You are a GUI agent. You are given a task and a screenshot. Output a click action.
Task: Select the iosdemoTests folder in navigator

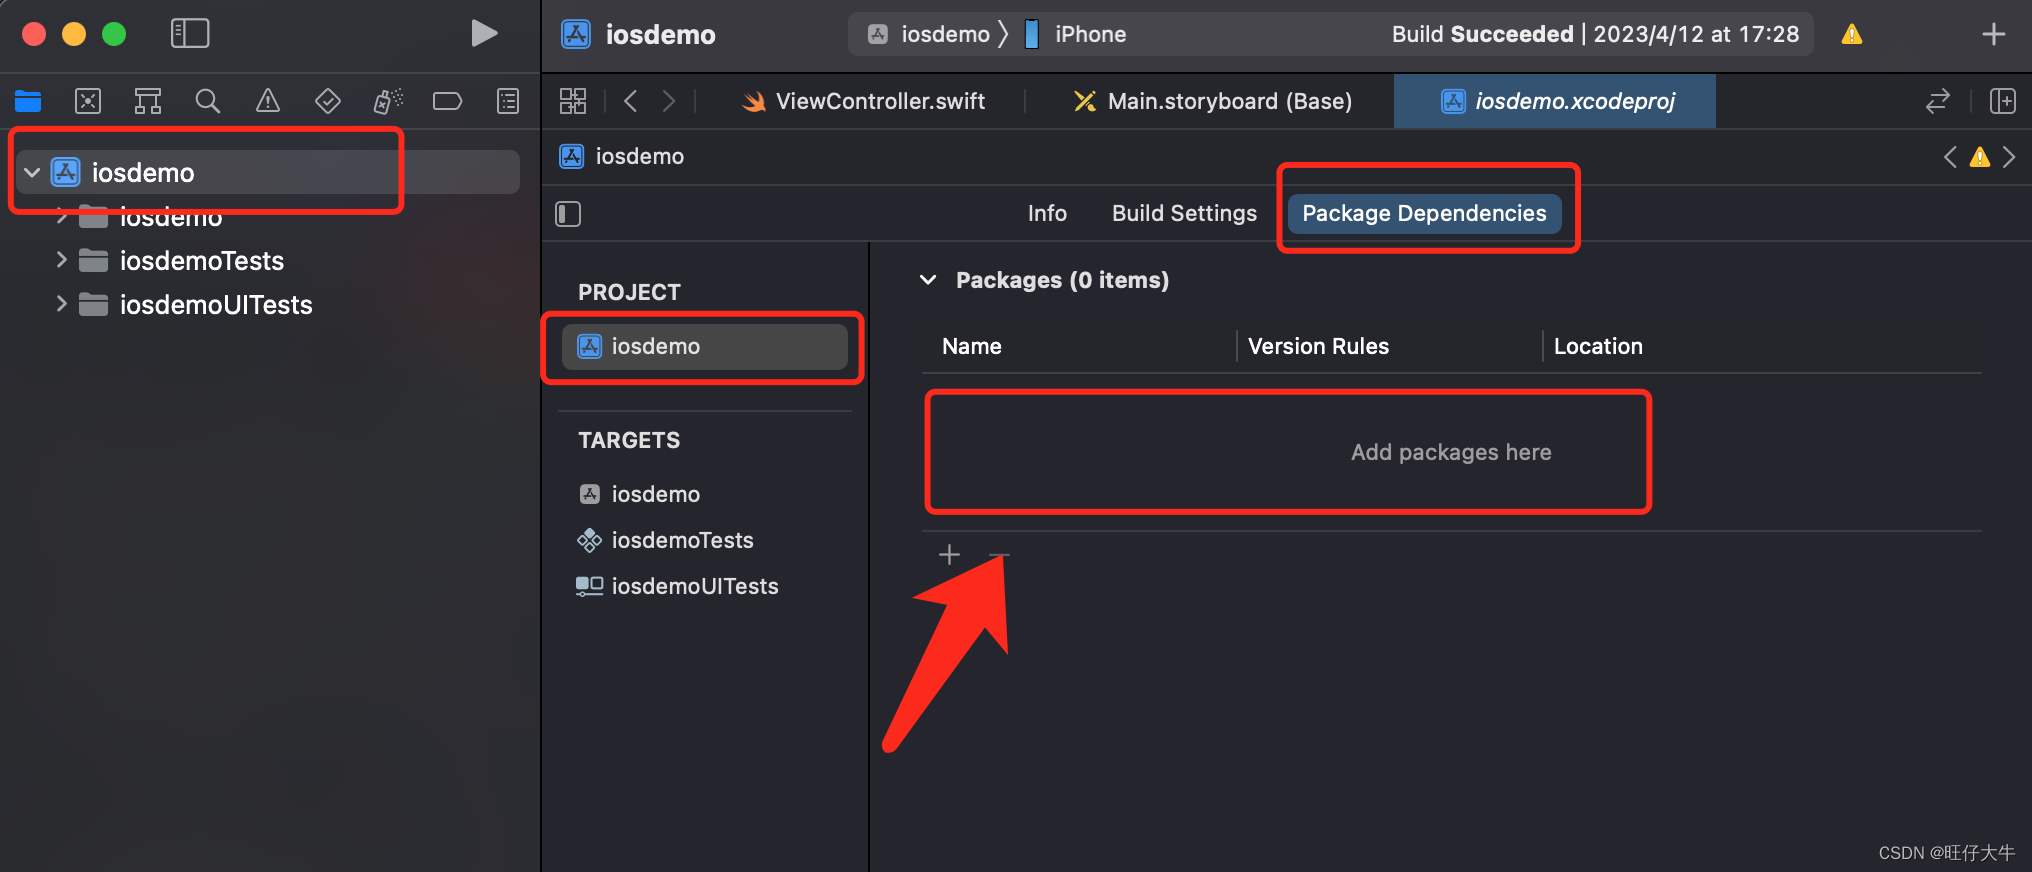201,261
